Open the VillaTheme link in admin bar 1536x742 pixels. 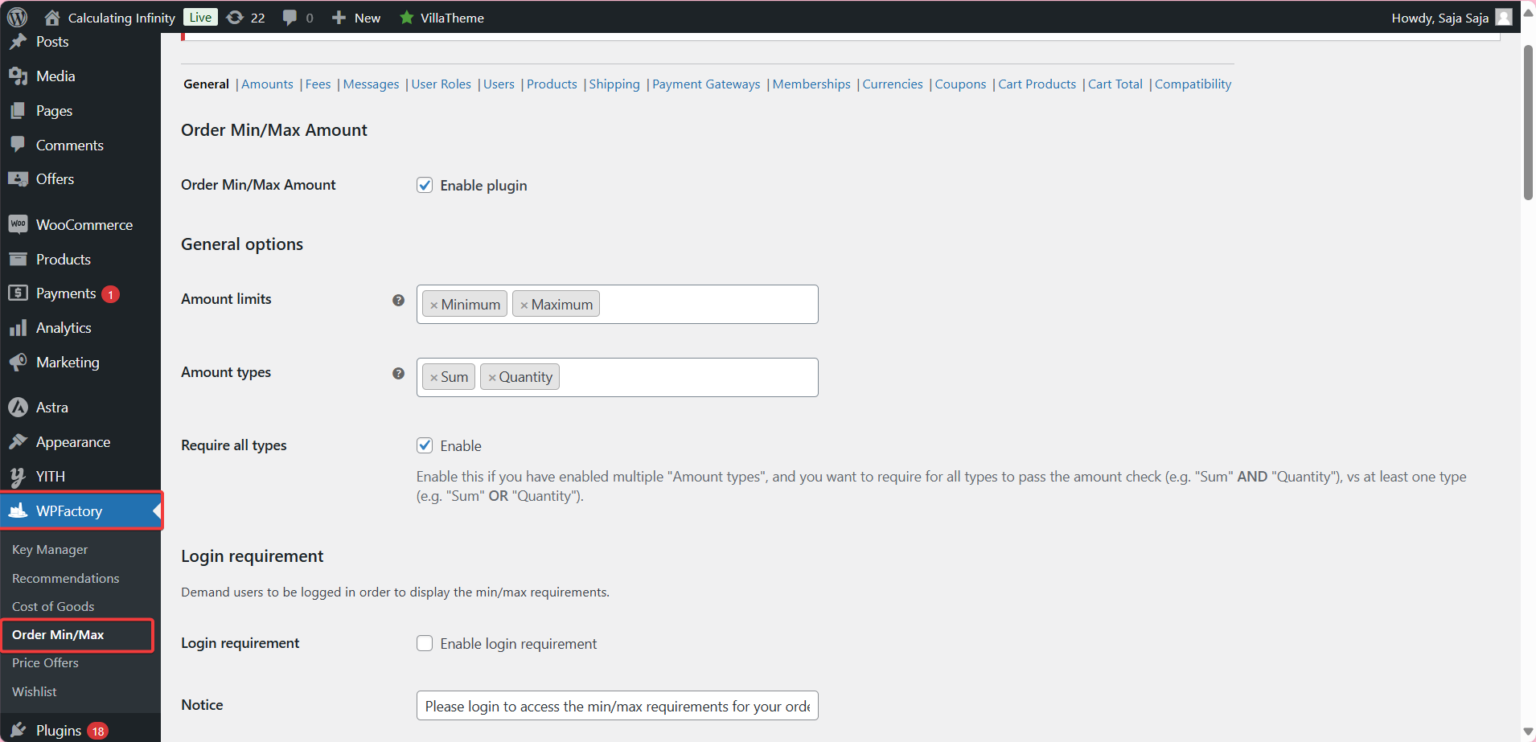click(x=449, y=17)
